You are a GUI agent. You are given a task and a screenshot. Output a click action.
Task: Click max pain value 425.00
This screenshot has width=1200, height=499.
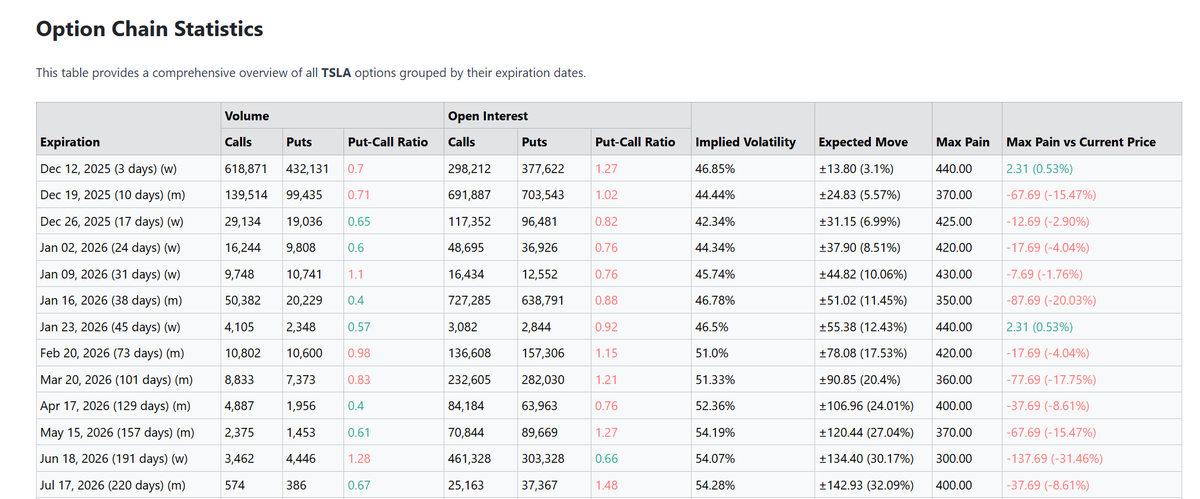[953, 220]
